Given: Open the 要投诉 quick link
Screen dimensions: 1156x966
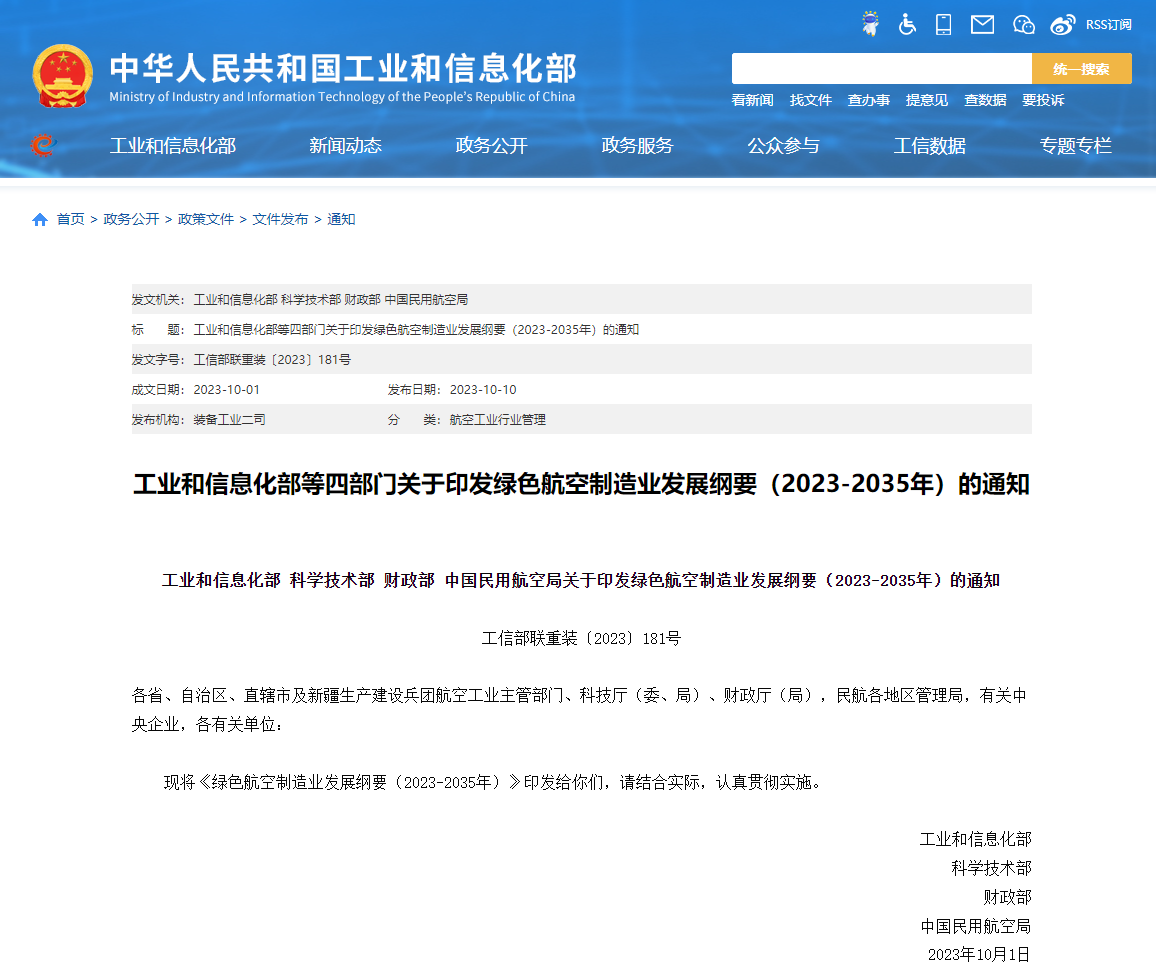Looking at the screenshot, I should [x=1043, y=100].
